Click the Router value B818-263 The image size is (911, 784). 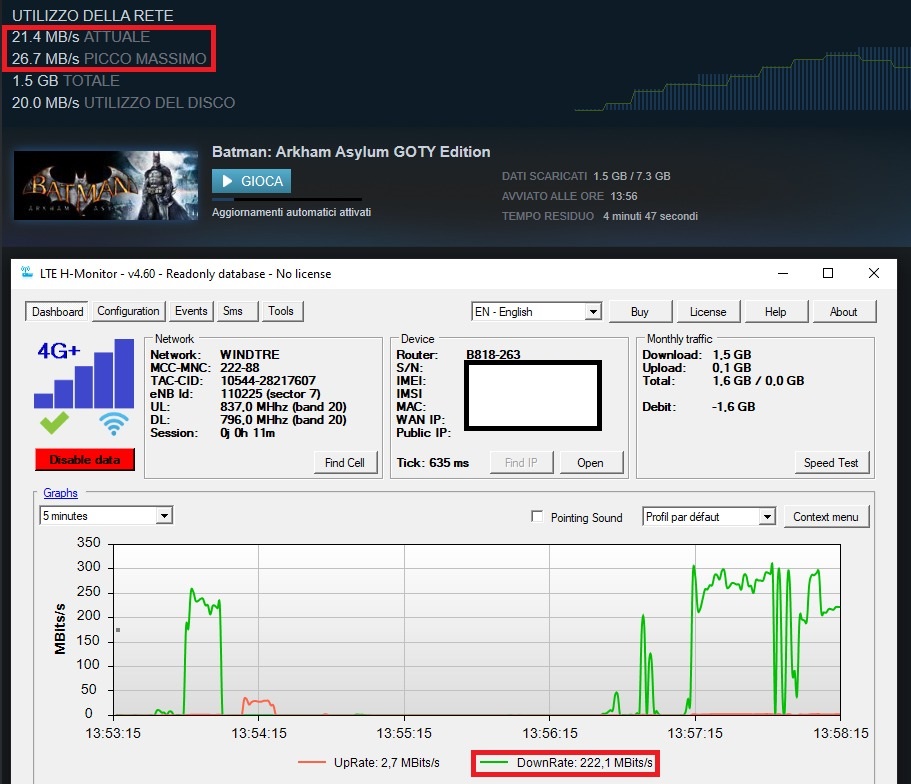click(493, 355)
